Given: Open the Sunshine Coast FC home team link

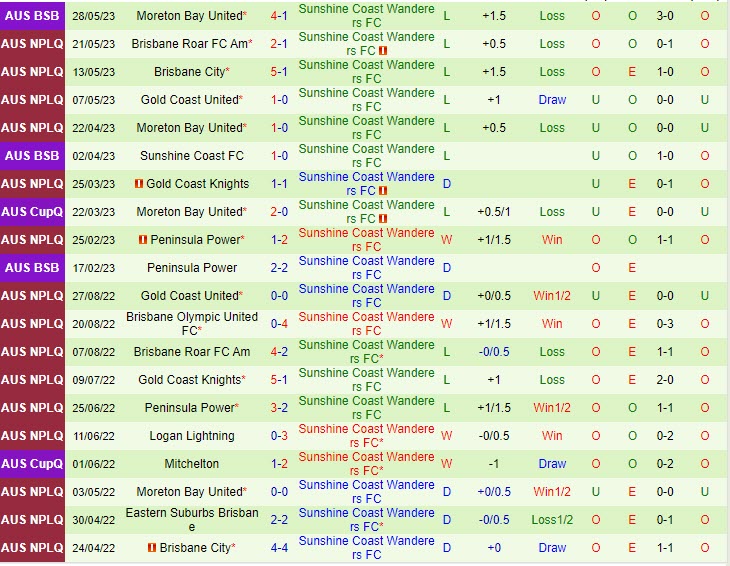Looking at the screenshot, I should 192,156.
